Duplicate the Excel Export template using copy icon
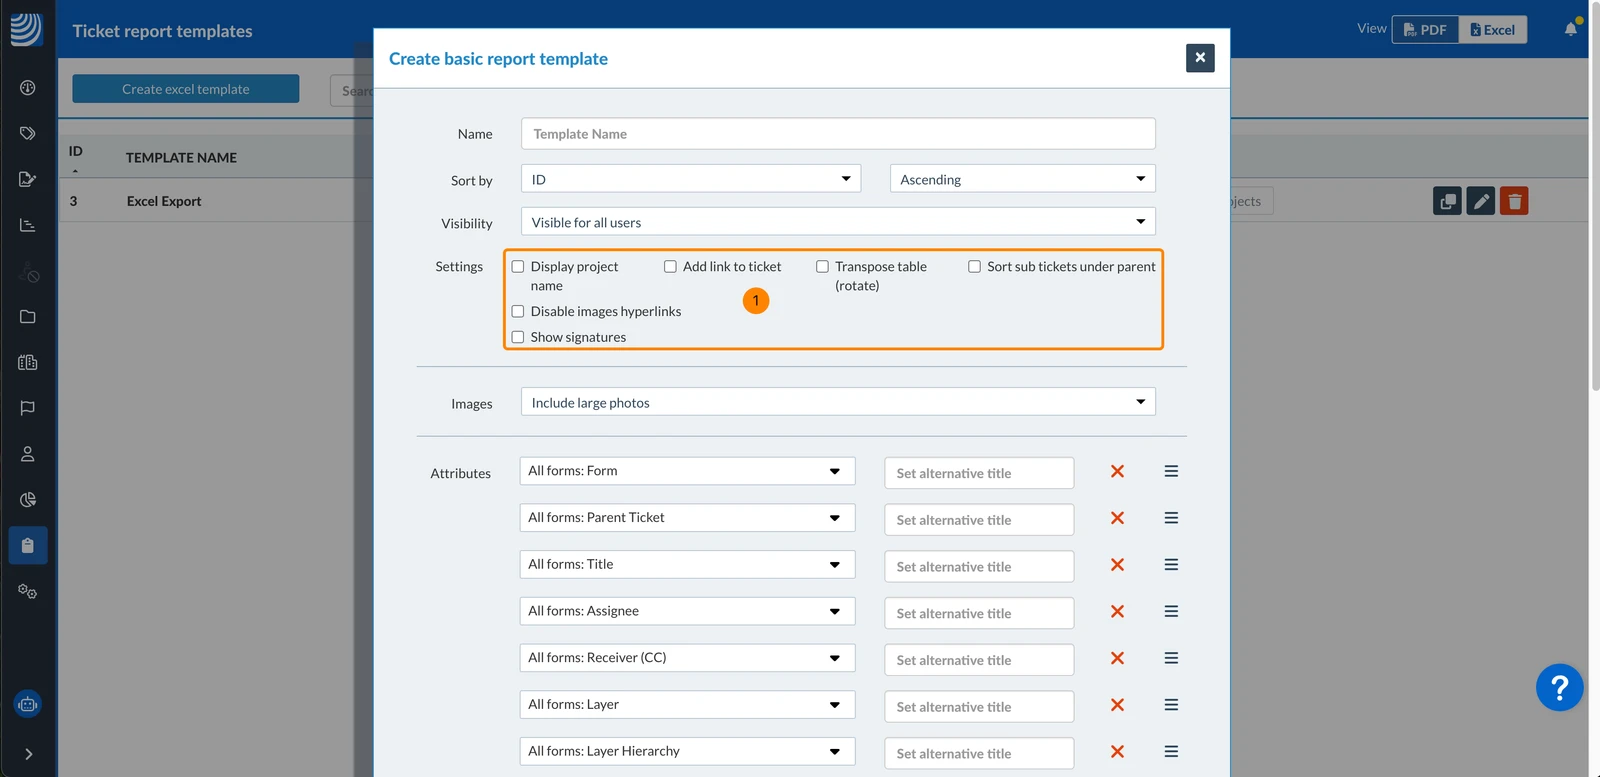 coord(1447,201)
